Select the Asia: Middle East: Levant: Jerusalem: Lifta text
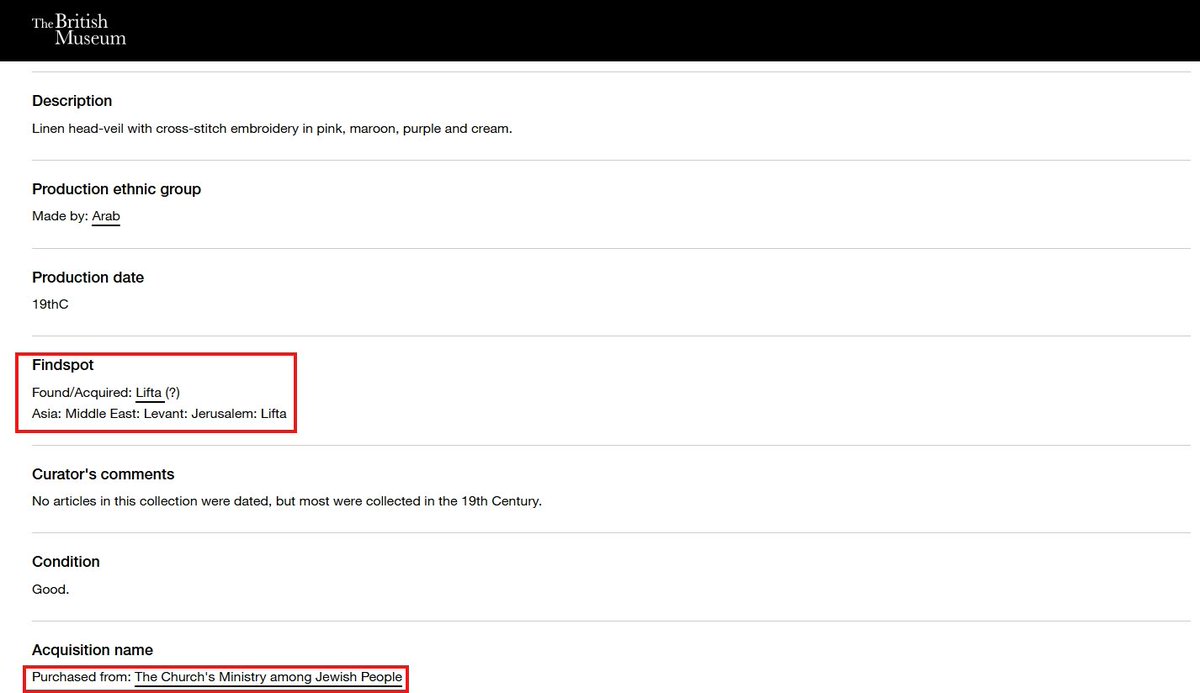 159,413
